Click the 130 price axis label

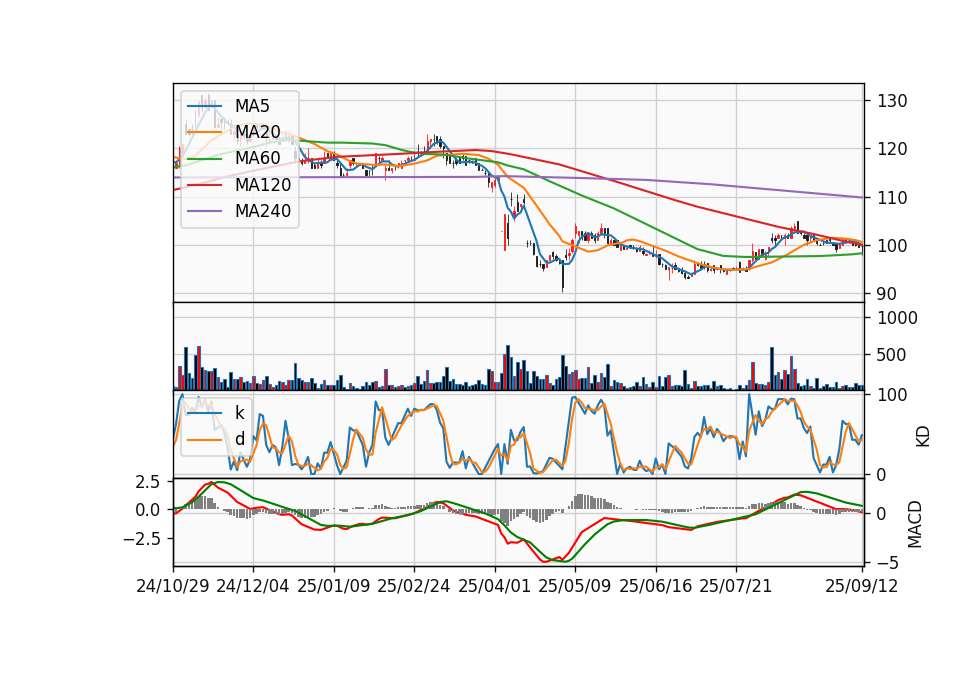coord(892,101)
